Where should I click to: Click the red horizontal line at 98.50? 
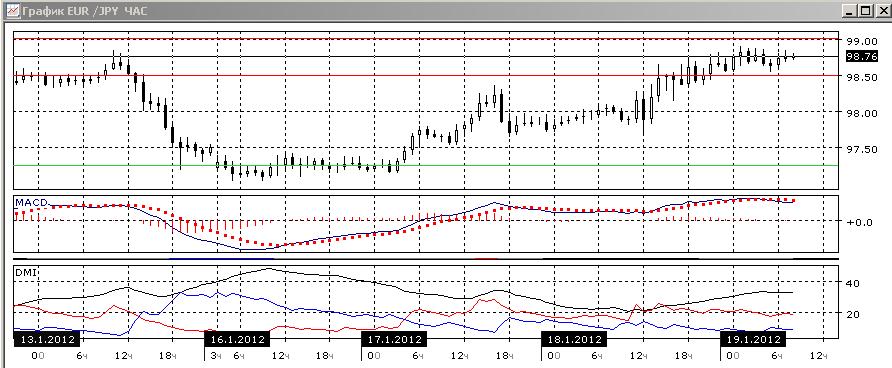(426, 75)
